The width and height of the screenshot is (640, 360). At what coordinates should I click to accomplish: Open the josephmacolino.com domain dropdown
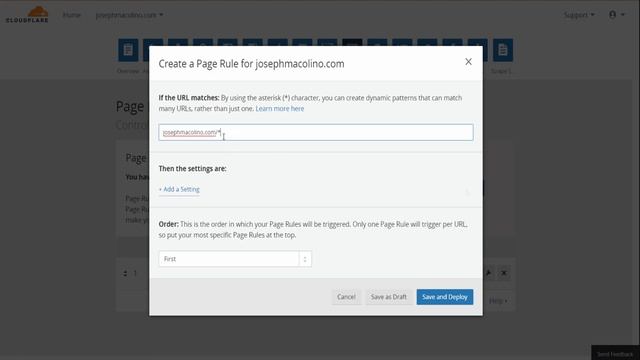(x=129, y=15)
